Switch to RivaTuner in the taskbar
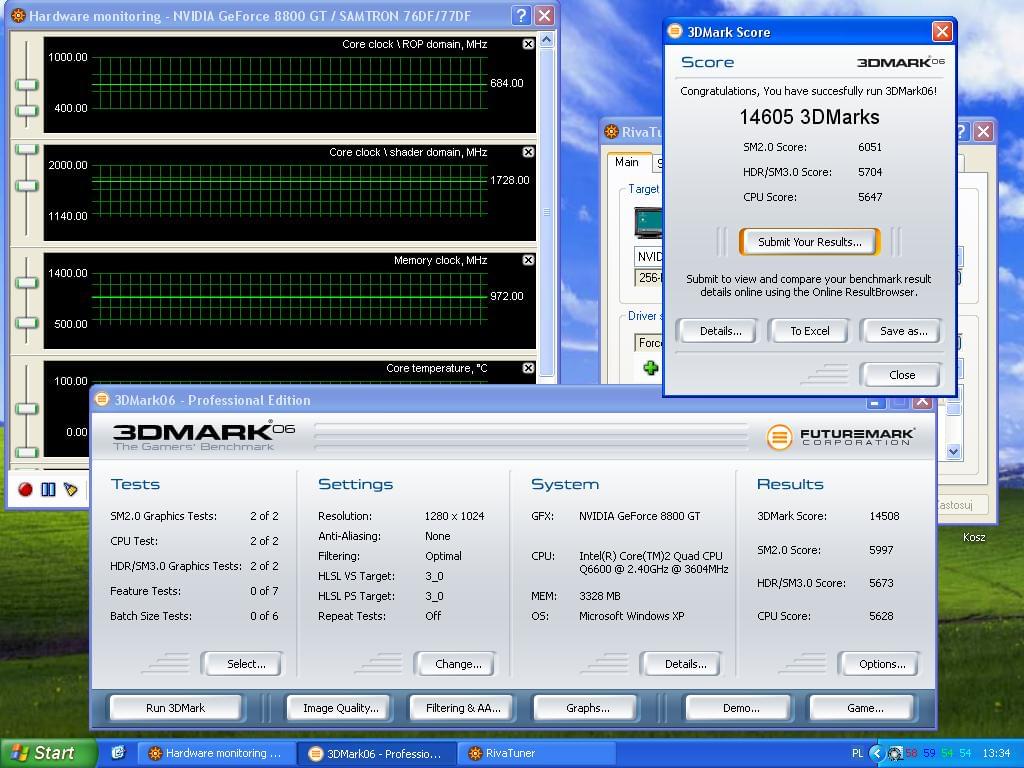The height and width of the screenshot is (768, 1024). click(510, 753)
